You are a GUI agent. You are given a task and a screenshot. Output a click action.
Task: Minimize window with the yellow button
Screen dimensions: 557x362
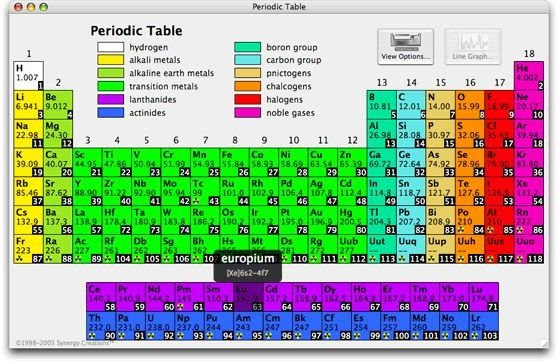pos(31,7)
